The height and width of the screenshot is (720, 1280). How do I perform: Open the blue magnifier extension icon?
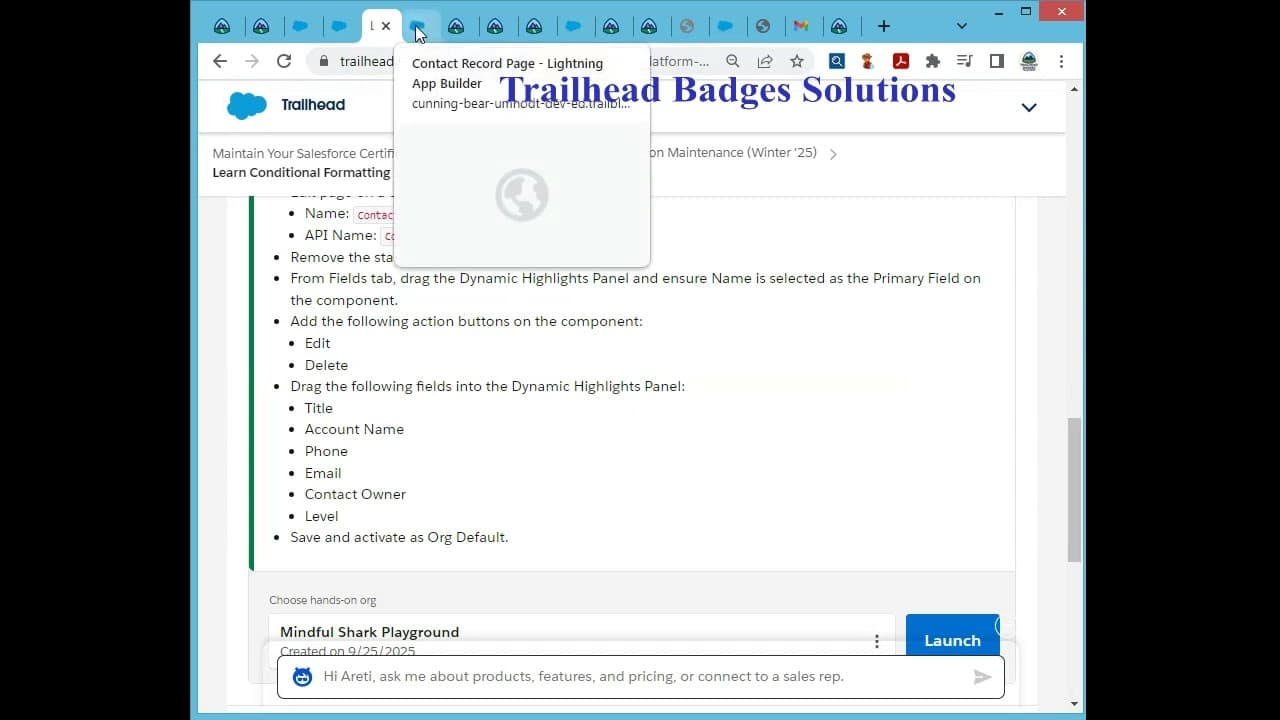837,61
